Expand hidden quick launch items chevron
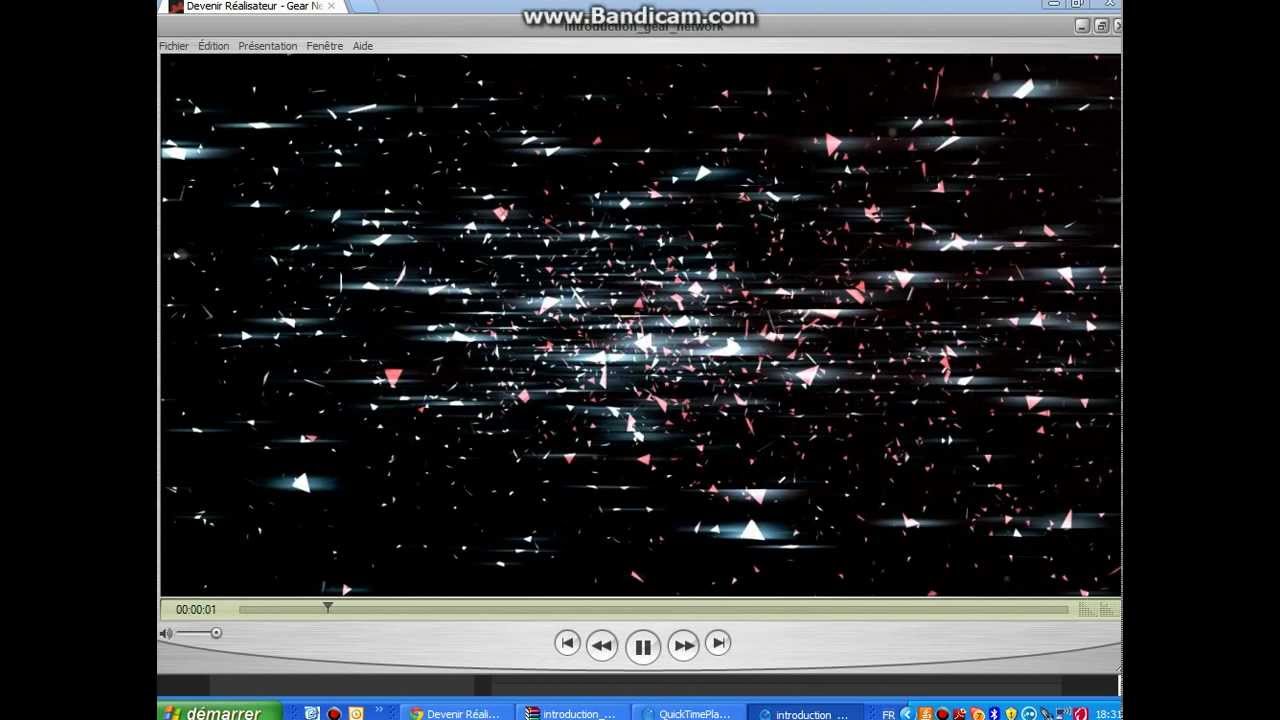This screenshot has width=1280, height=720. [x=379, y=711]
